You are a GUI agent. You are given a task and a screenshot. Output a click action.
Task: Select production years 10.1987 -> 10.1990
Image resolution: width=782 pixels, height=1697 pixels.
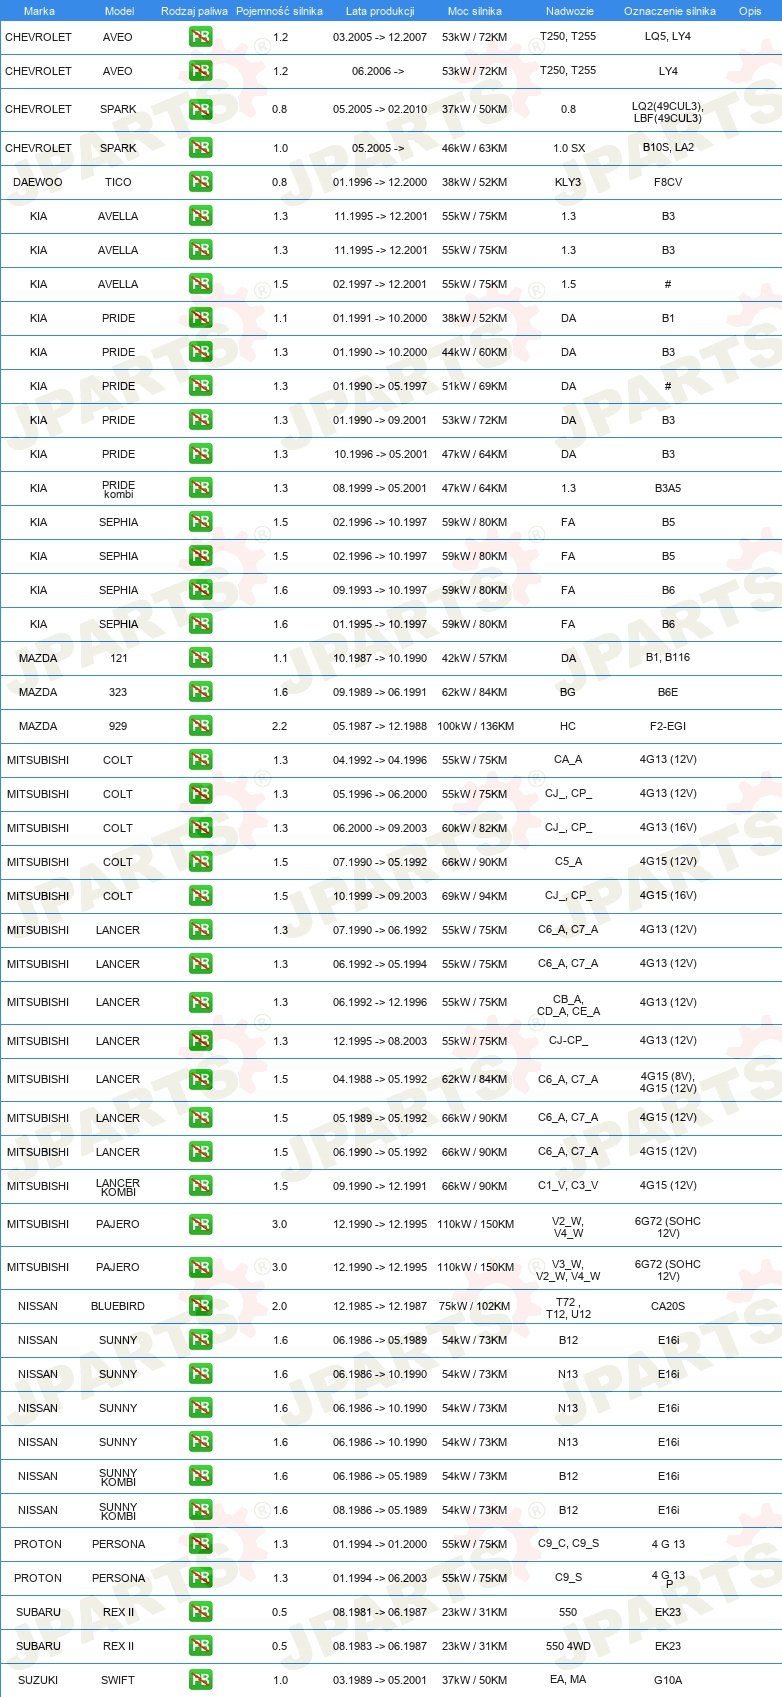(x=380, y=658)
